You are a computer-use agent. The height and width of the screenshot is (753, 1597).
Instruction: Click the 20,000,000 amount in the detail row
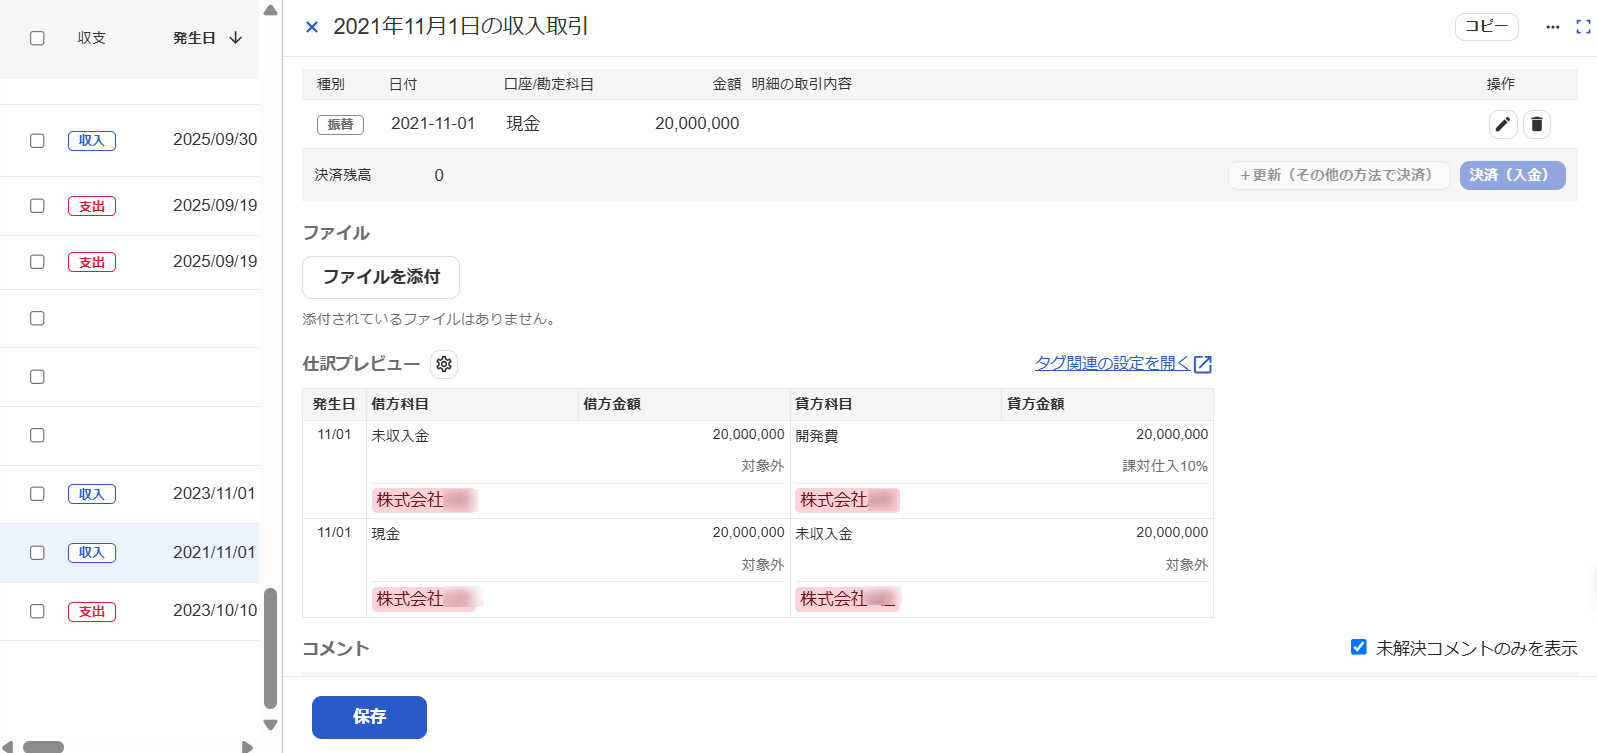[x=697, y=123]
